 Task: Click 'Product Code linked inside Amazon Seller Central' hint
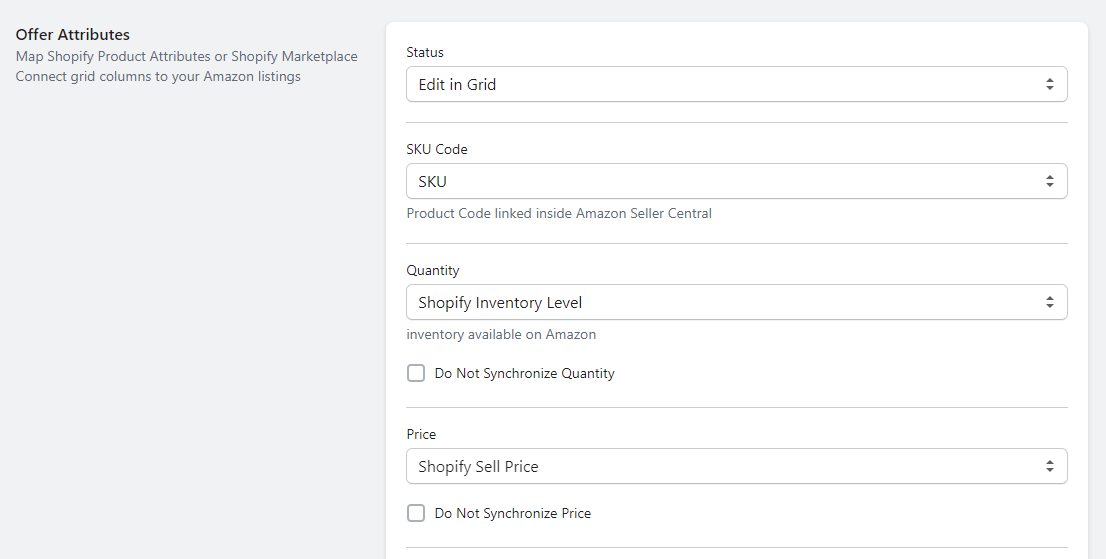tap(559, 214)
